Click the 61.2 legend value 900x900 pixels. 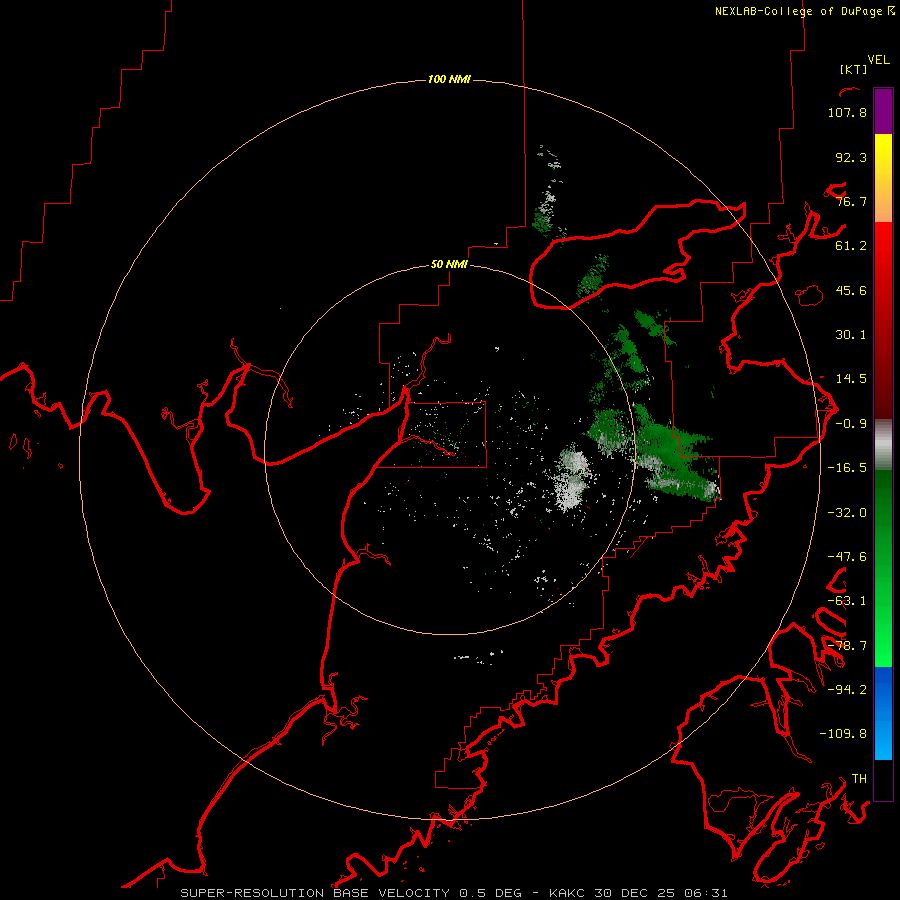tap(851, 246)
